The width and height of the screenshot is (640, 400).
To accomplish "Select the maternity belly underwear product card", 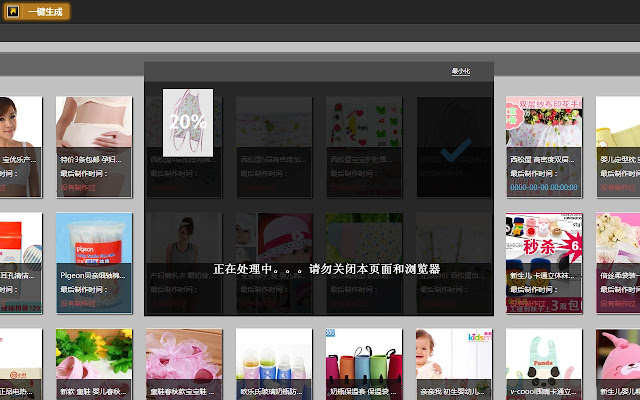I will [x=94, y=147].
